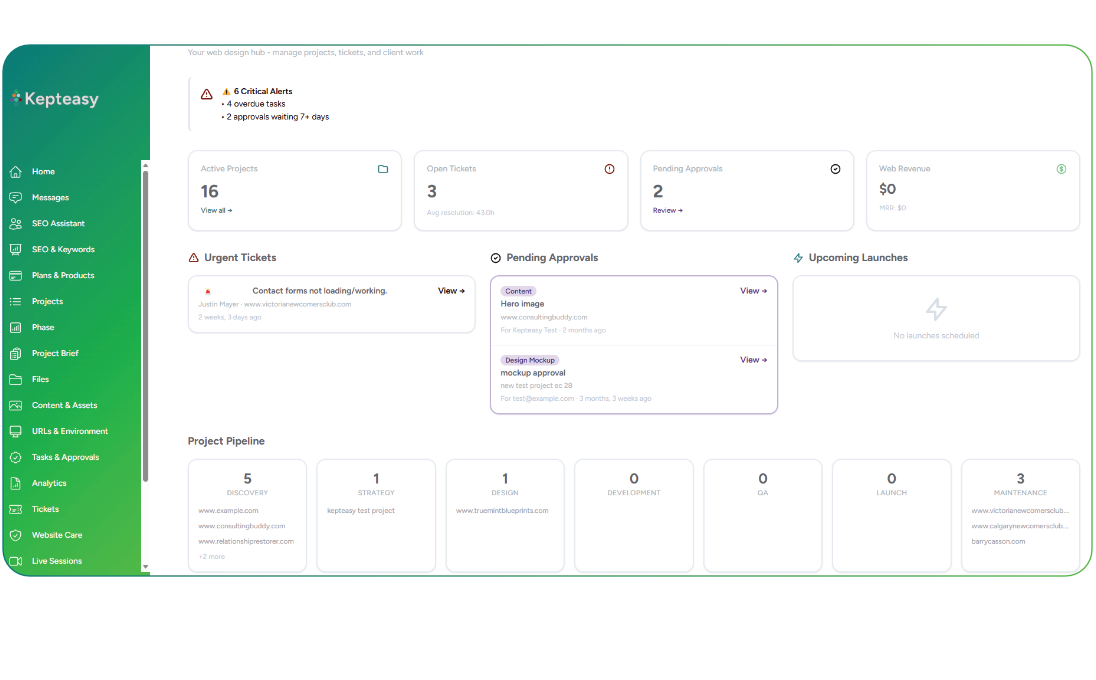The width and height of the screenshot is (1096, 680).
Task: Click the SEO Assistant people icon
Action: [15, 224]
